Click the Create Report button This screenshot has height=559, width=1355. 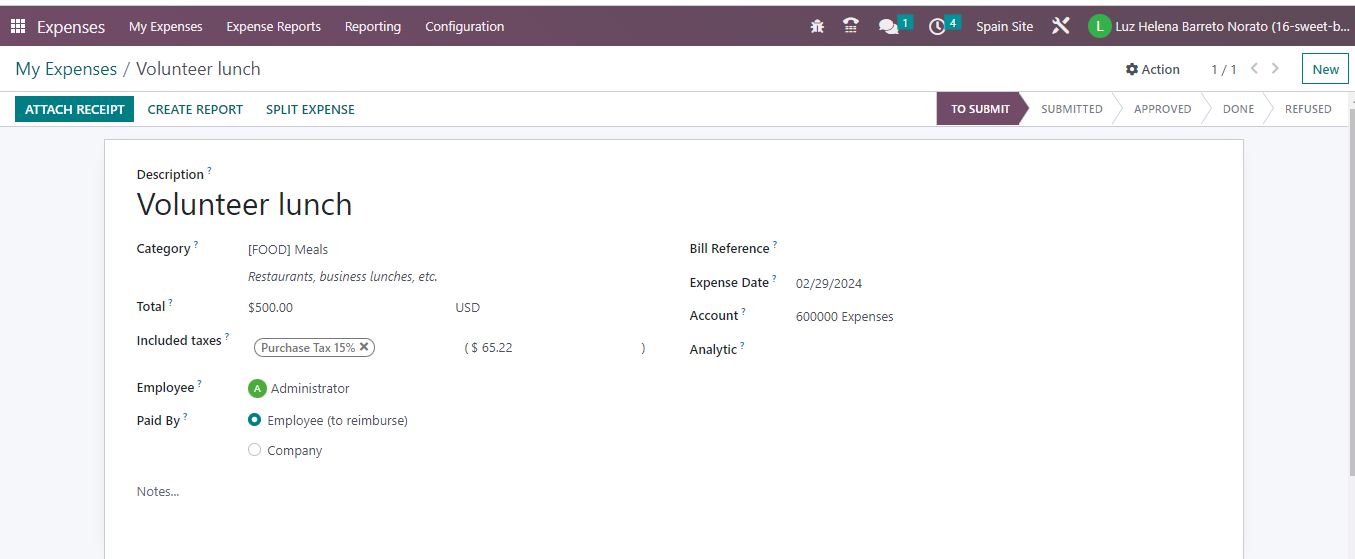(195, 109)
